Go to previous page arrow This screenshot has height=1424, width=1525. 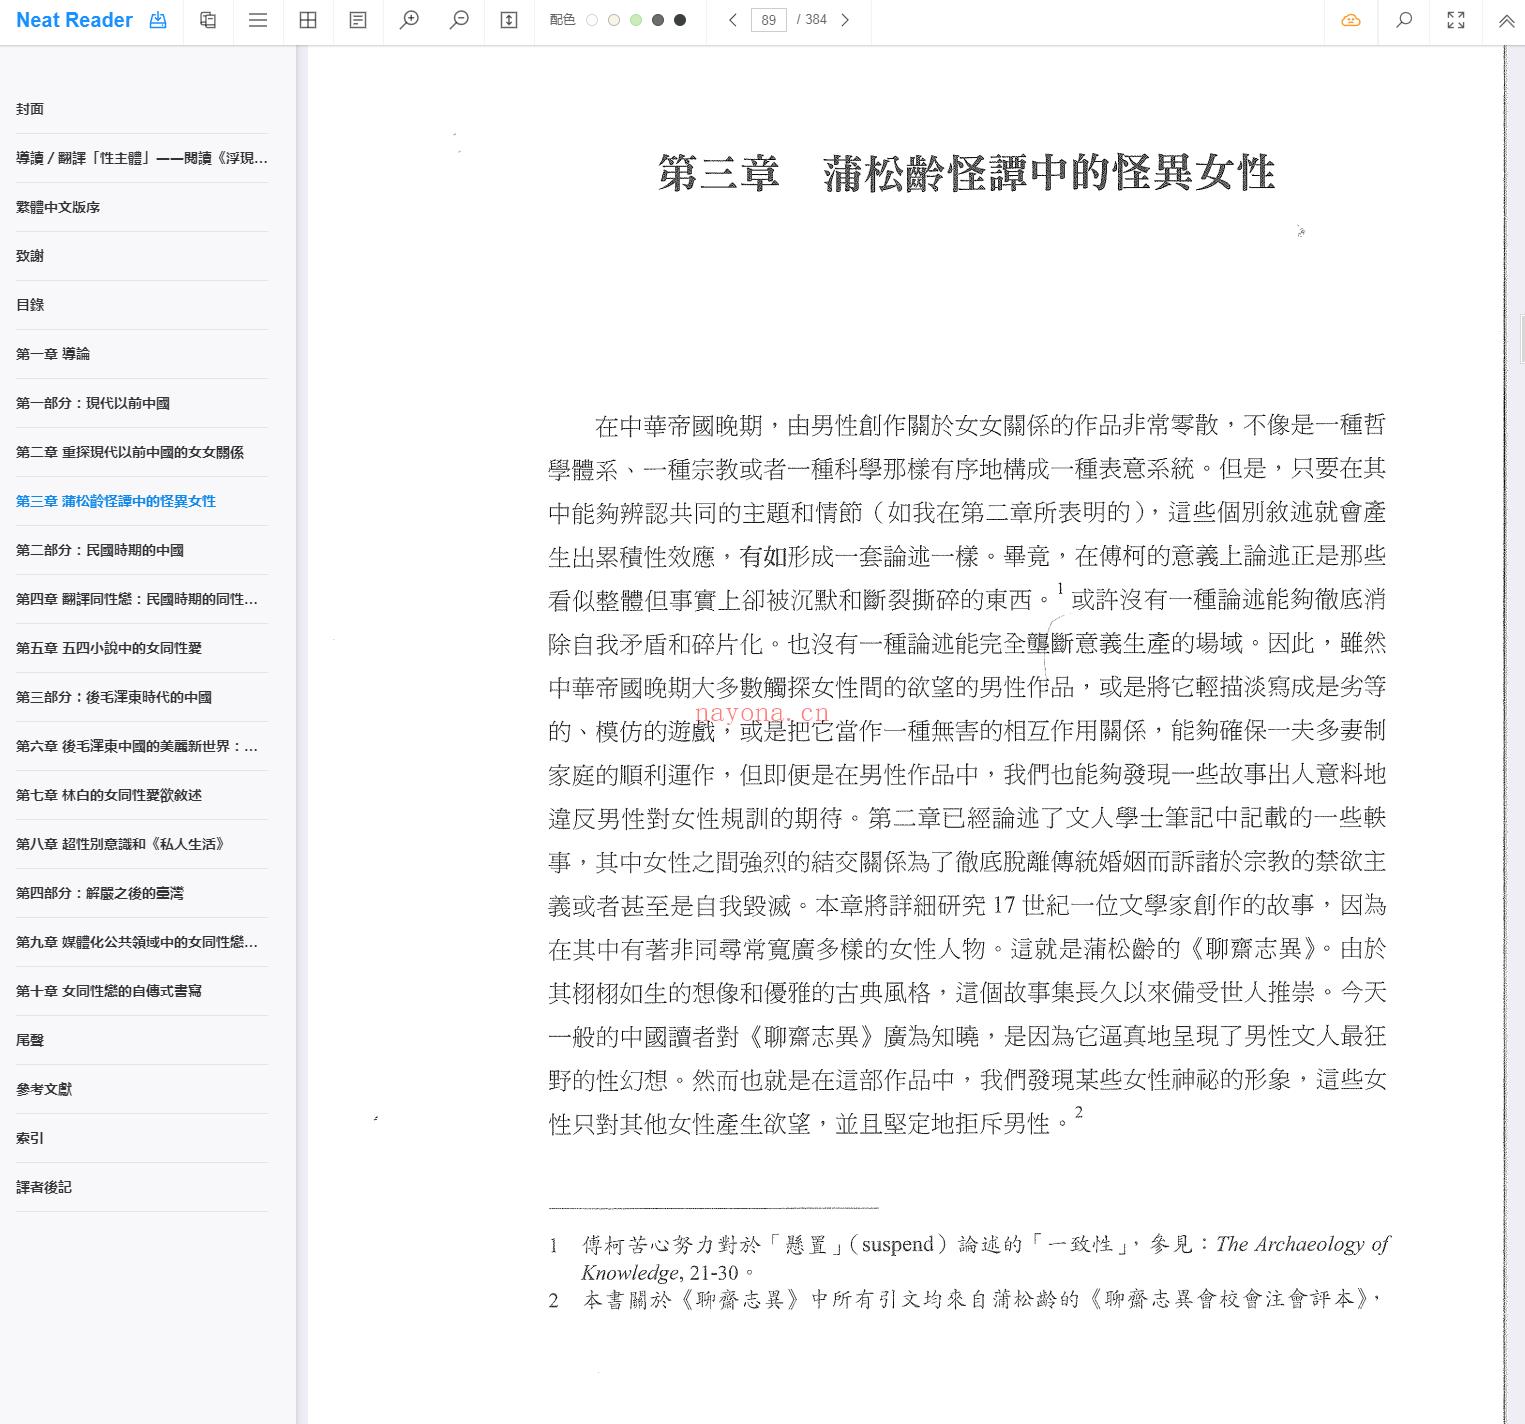click(732, 20)
